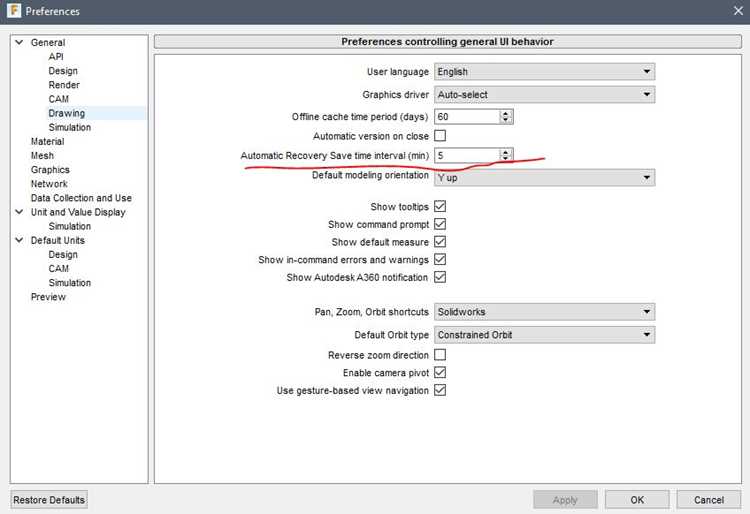Viewport: 750px width, 514px height.
Task: Select Default Units item
Action: [57, 240]
